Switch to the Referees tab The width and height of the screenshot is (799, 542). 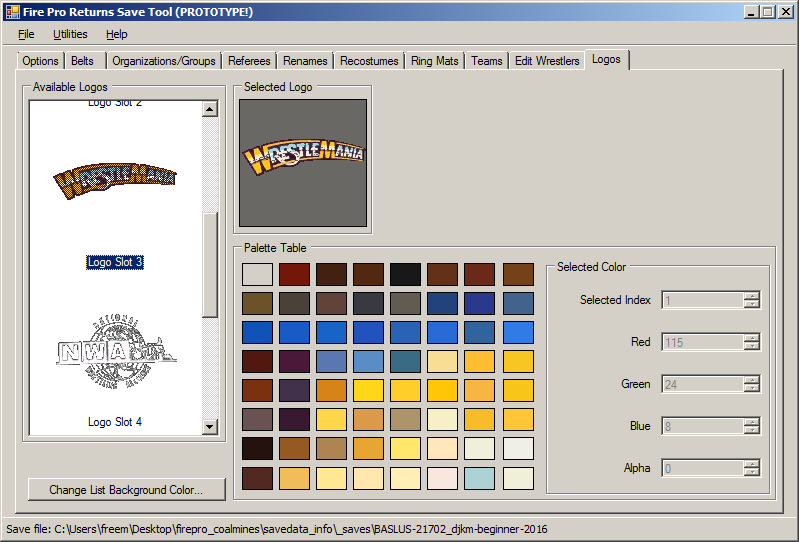coord(249,61)
